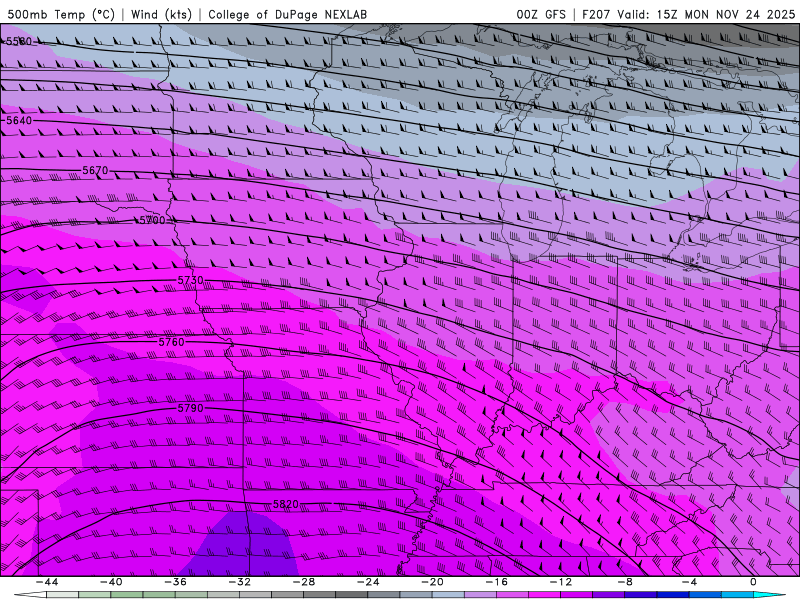Image resolution: width=800 pixels, height=600 pixels.
Task: Click the 5670 height contour label
Action: click(x=95, y=170)
